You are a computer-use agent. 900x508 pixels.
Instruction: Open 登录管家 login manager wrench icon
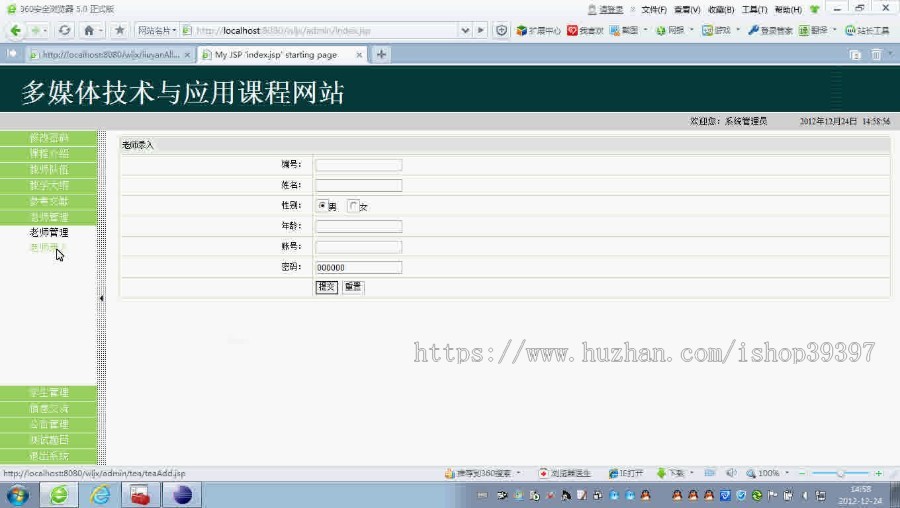[753, 30]
